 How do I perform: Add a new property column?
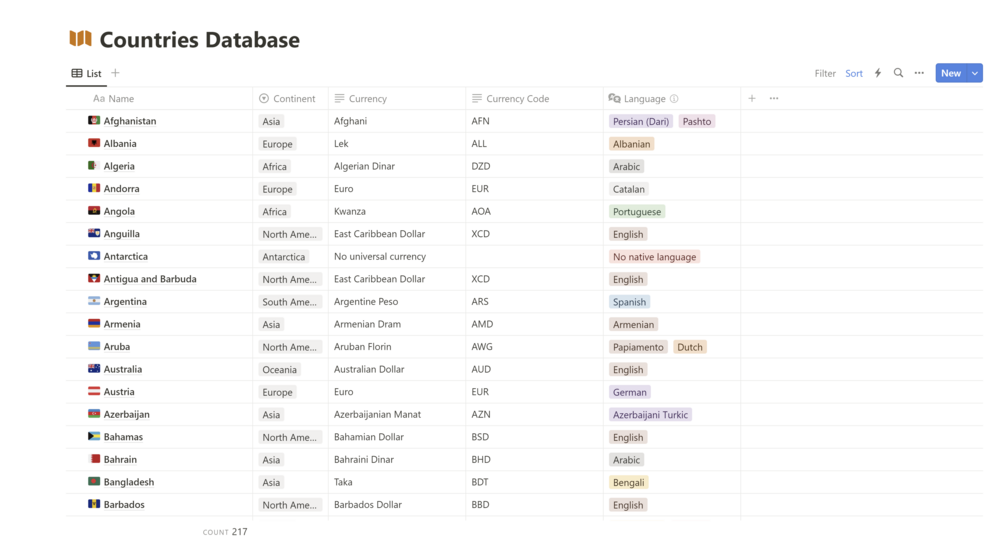752,99
